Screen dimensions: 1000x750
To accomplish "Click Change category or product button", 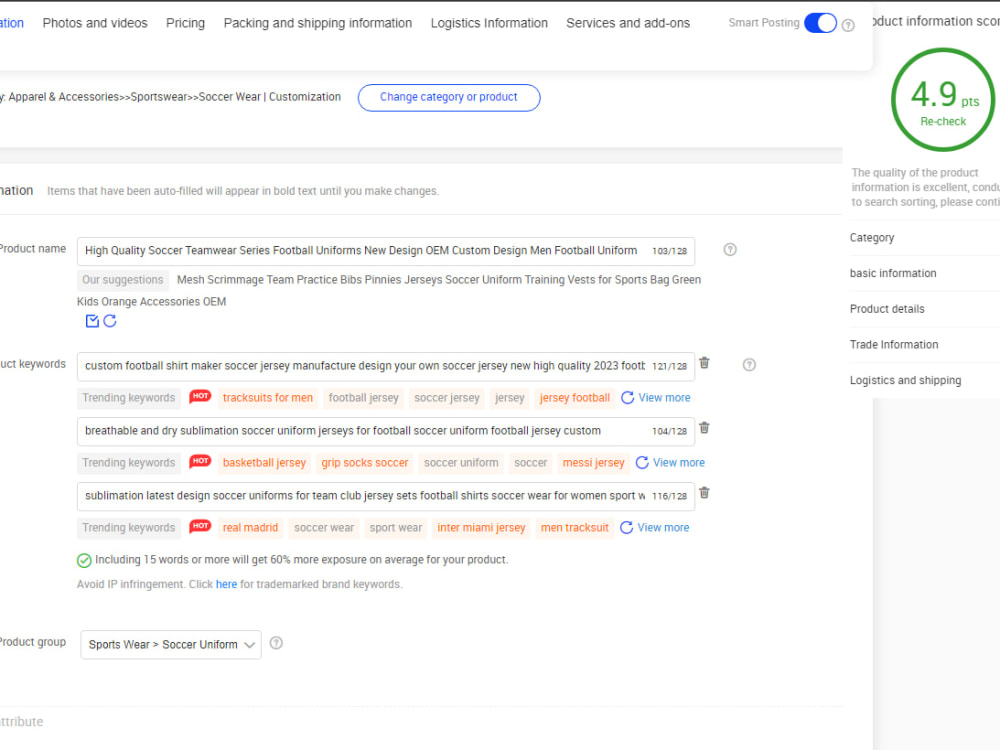I will (449, 97).
